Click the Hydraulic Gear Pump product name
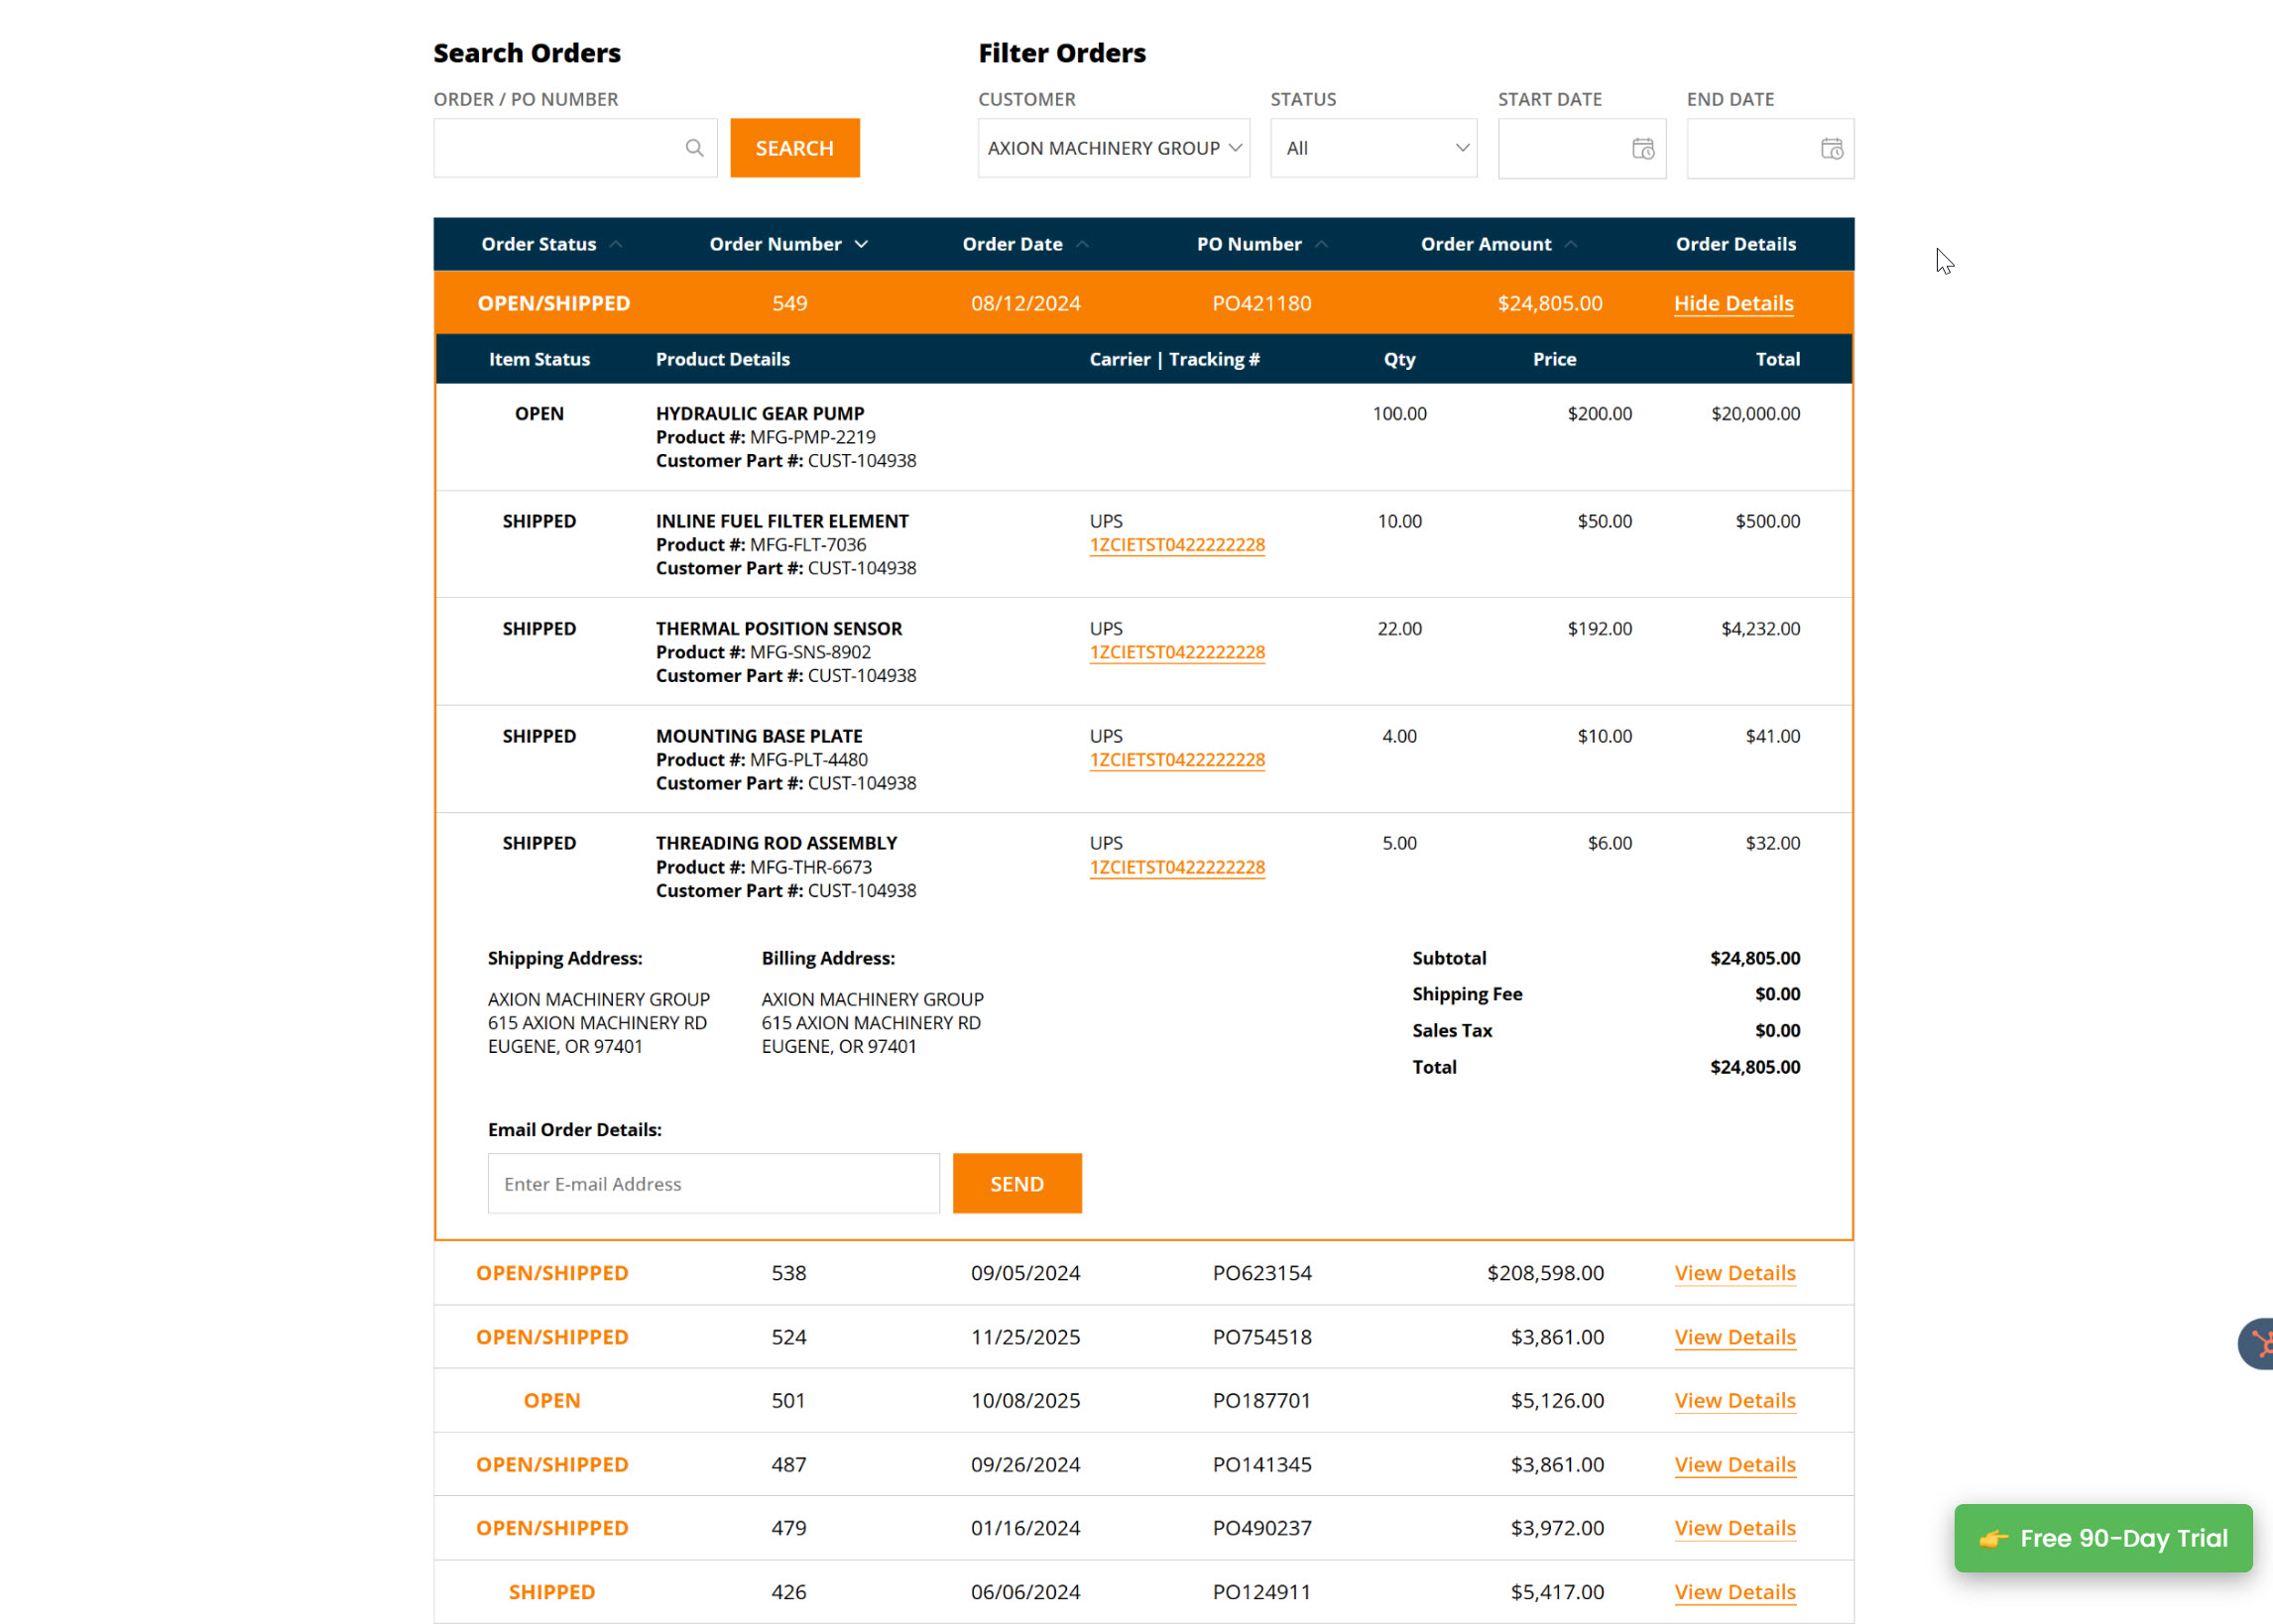Viewport: 2273px width, 1624px height. click(760, 413)
